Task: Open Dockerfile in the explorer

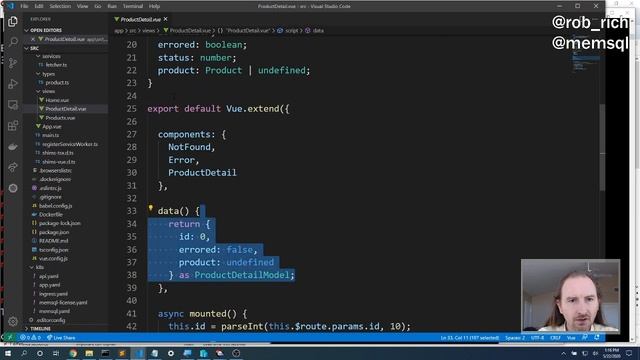Action: (x=51, y=214)
